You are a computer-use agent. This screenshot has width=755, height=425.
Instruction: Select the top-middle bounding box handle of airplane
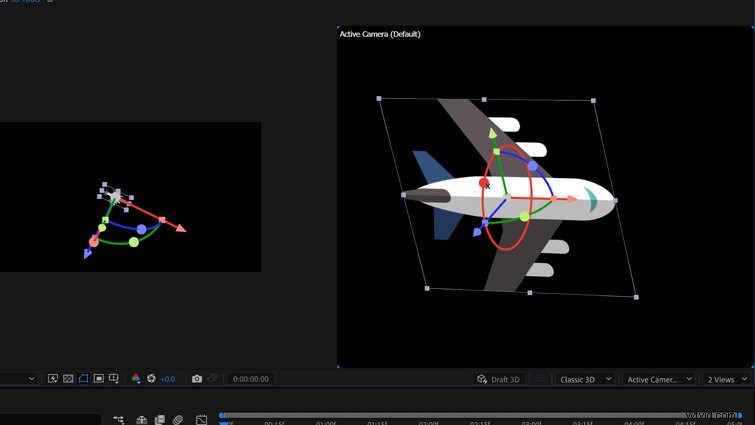coord(484,100)
